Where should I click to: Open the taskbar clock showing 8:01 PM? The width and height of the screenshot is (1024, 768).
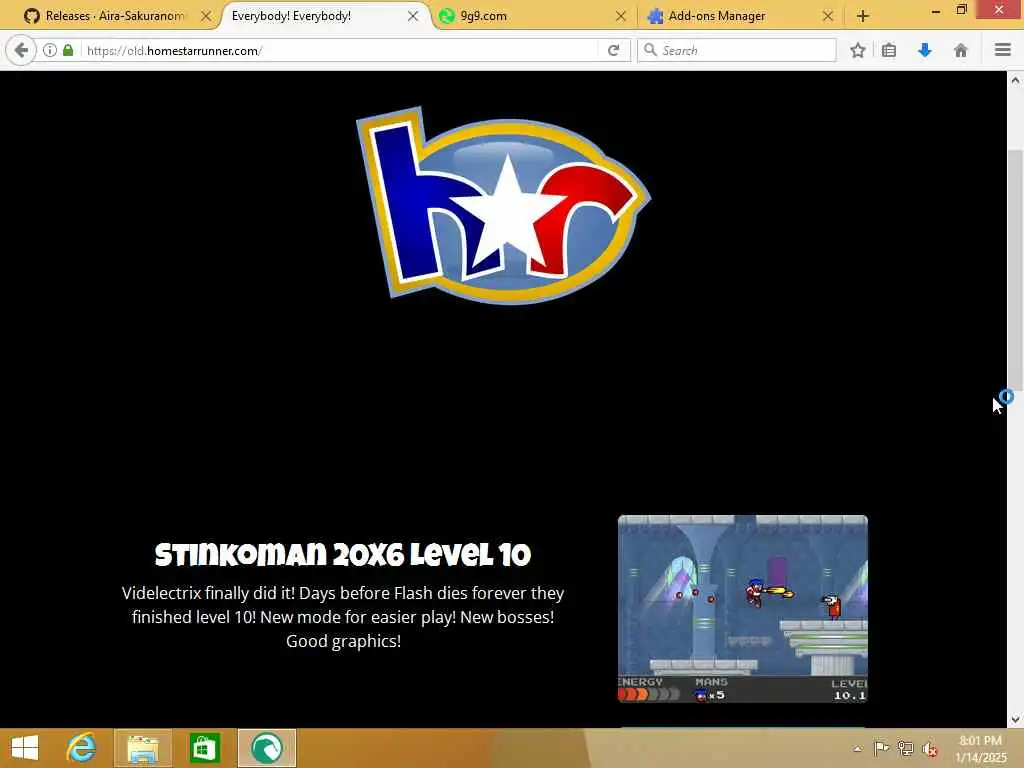980,748
